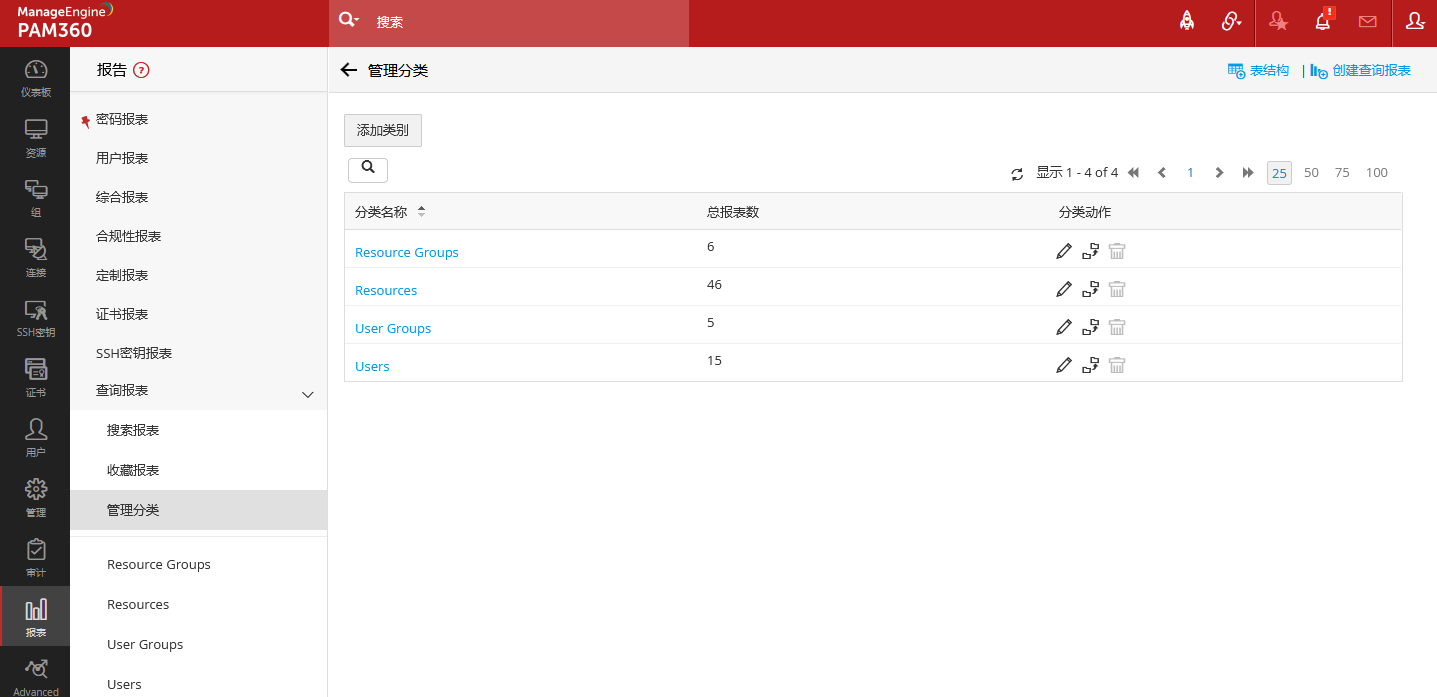Open the notifications bell icon
The width and height of the screenshot is (1437, 697).
1323,21
